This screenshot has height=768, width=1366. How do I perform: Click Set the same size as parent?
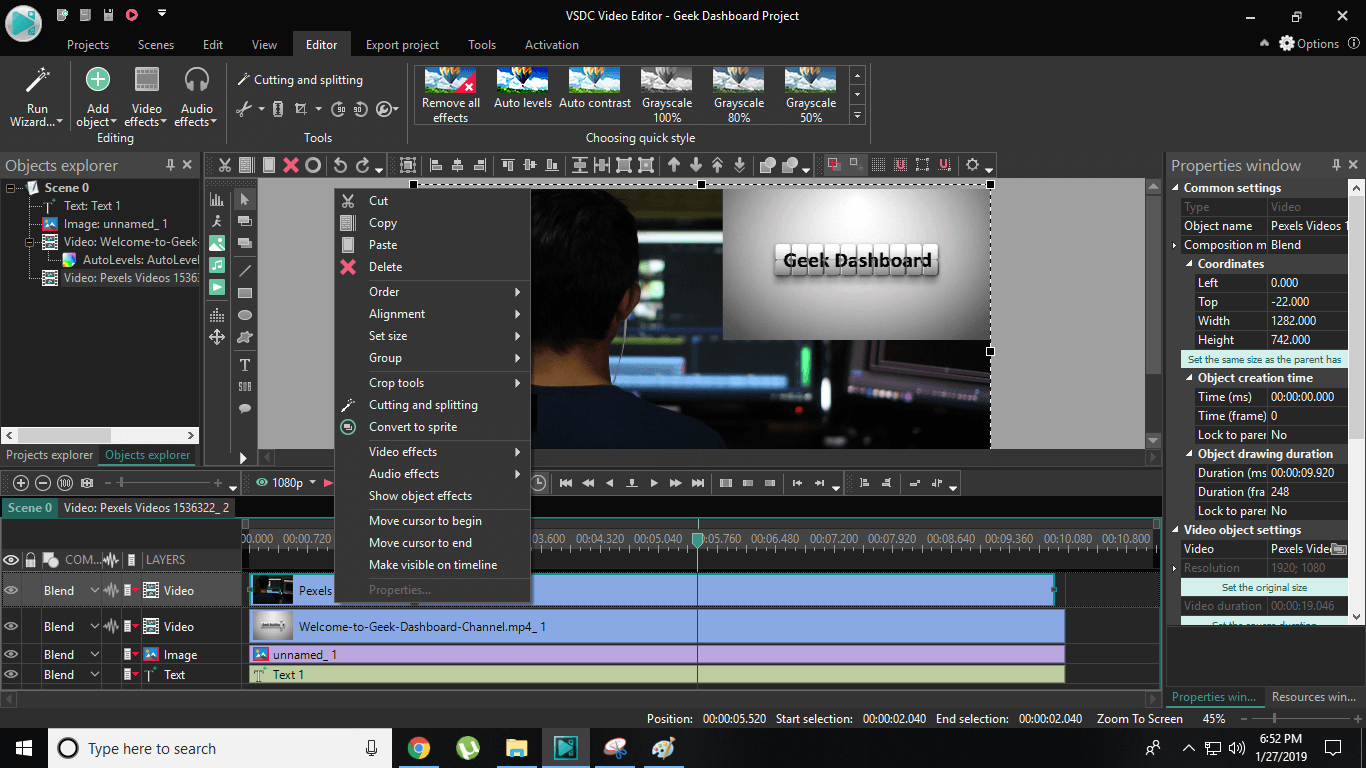click(1264, 358)
